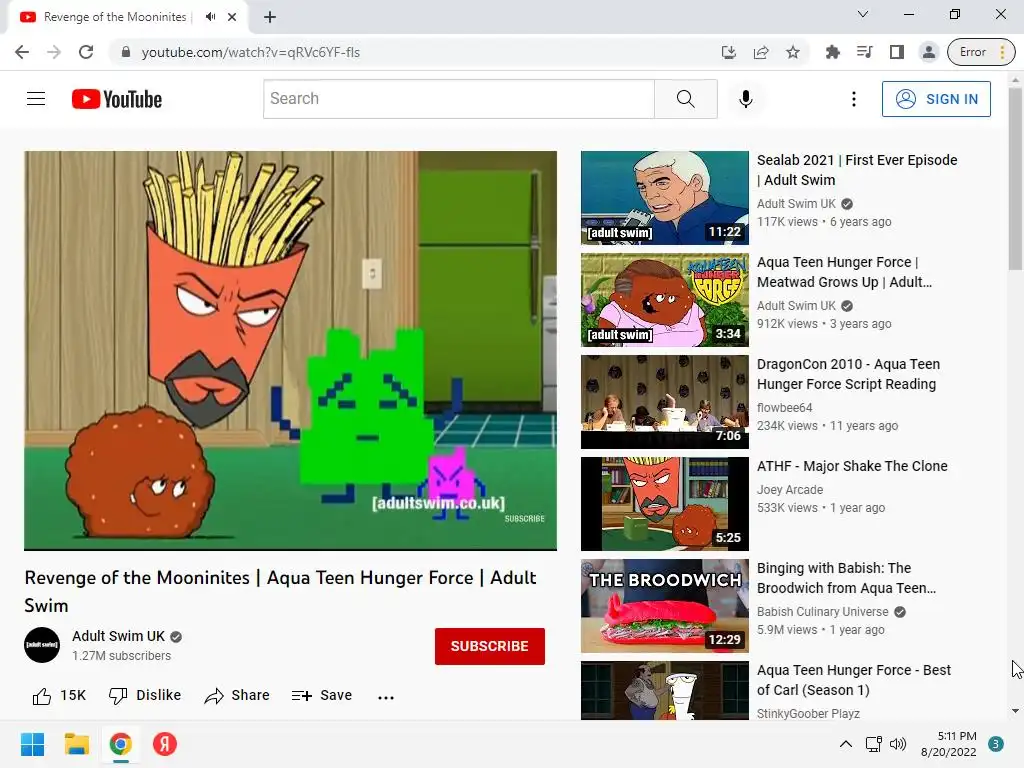Open the Windows Start menu

click(x=32, y=744)
